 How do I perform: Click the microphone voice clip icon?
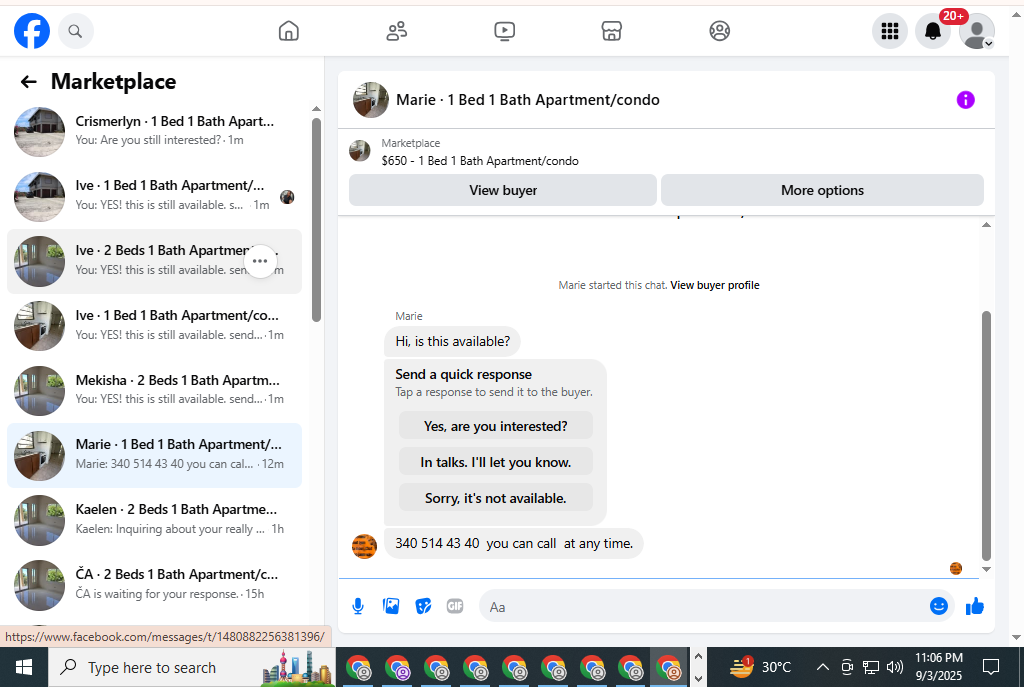point(358,607)
